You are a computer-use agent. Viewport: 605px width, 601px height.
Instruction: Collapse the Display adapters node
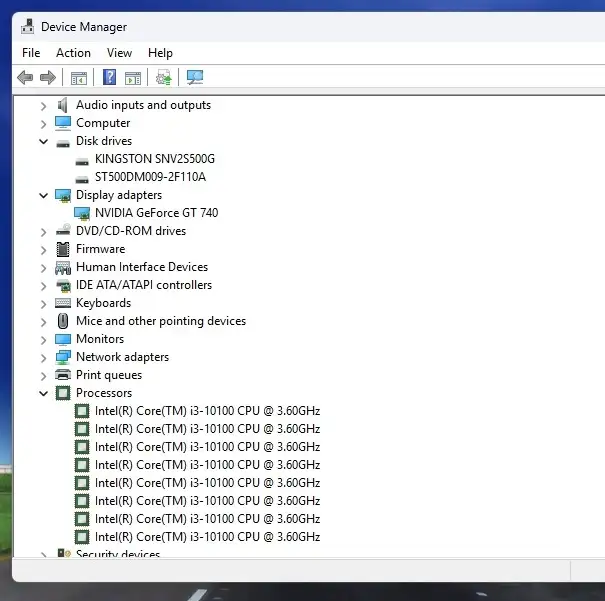[x=44, y=196]
